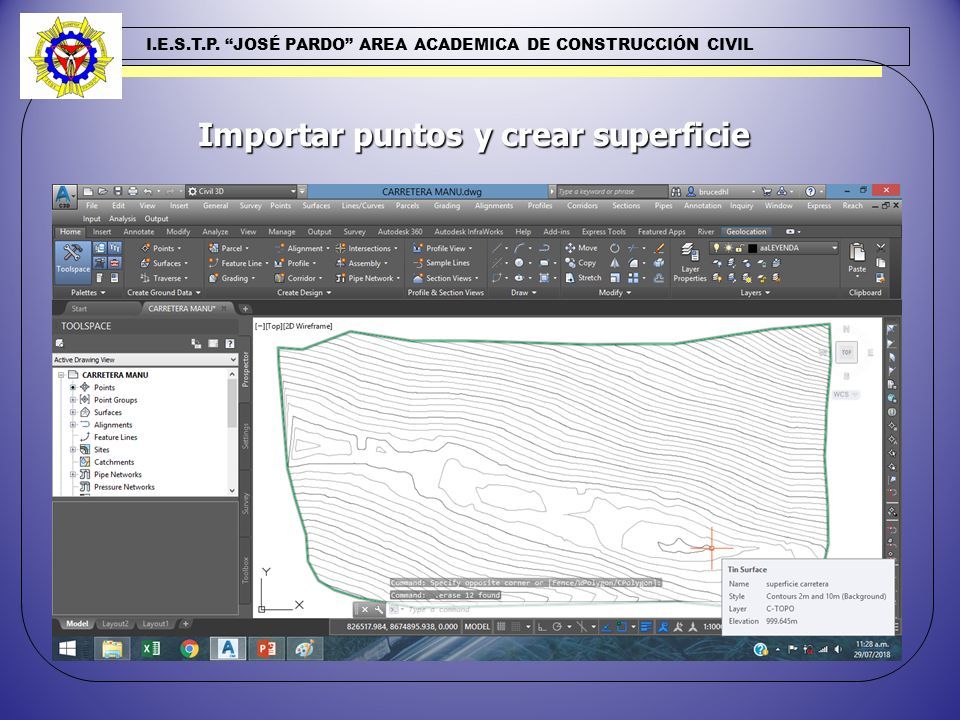Open the Surfaces menu in menu bar
Screen dimensions: 960x720
(316, 206)
